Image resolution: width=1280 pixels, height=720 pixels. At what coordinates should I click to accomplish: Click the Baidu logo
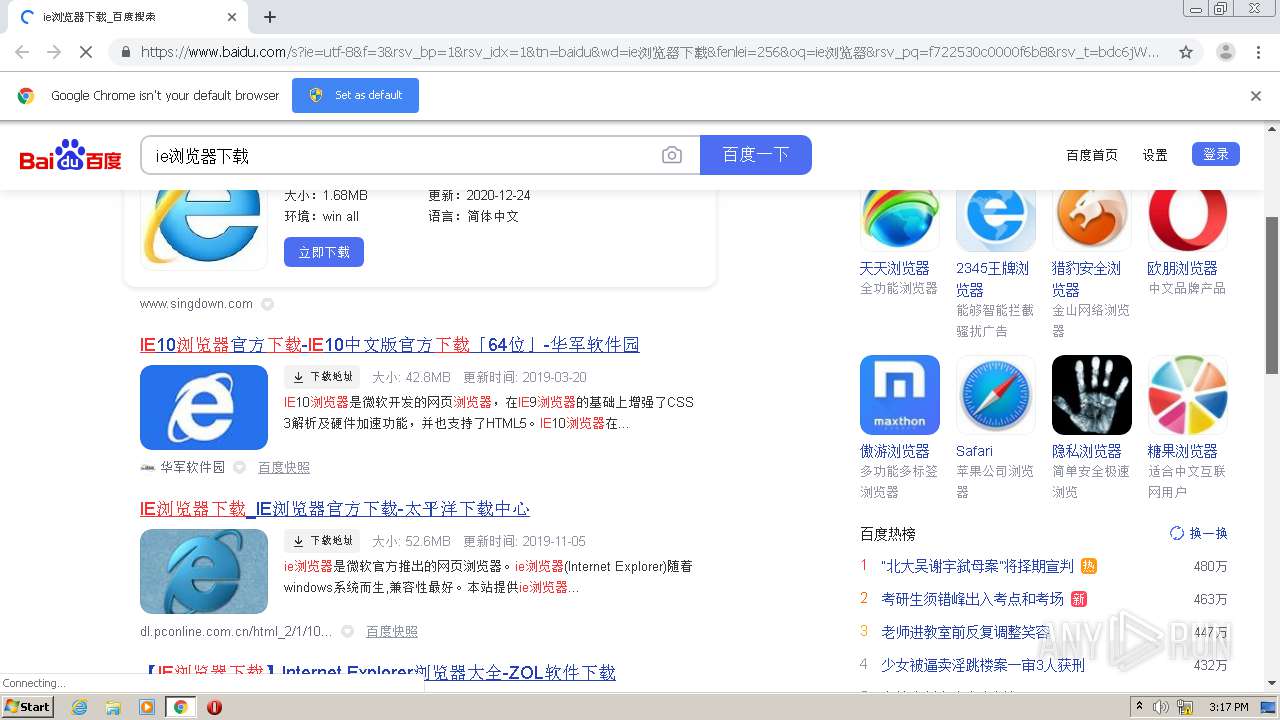click(70, 155)
